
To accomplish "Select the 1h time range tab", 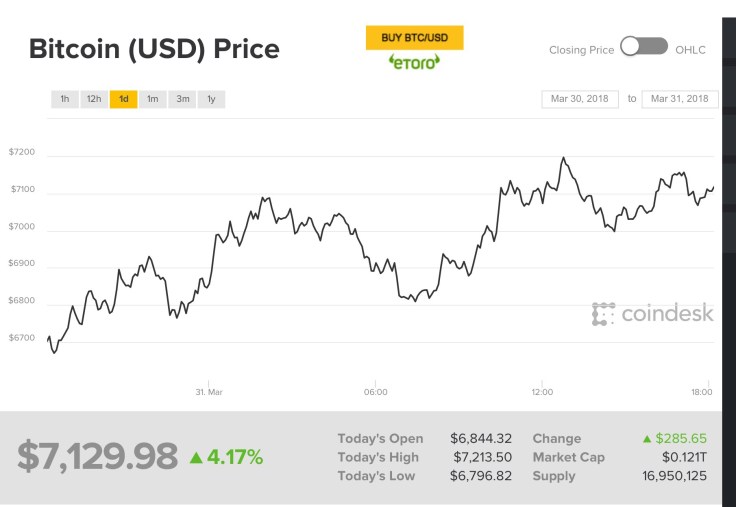I will [x=65, y=99].
